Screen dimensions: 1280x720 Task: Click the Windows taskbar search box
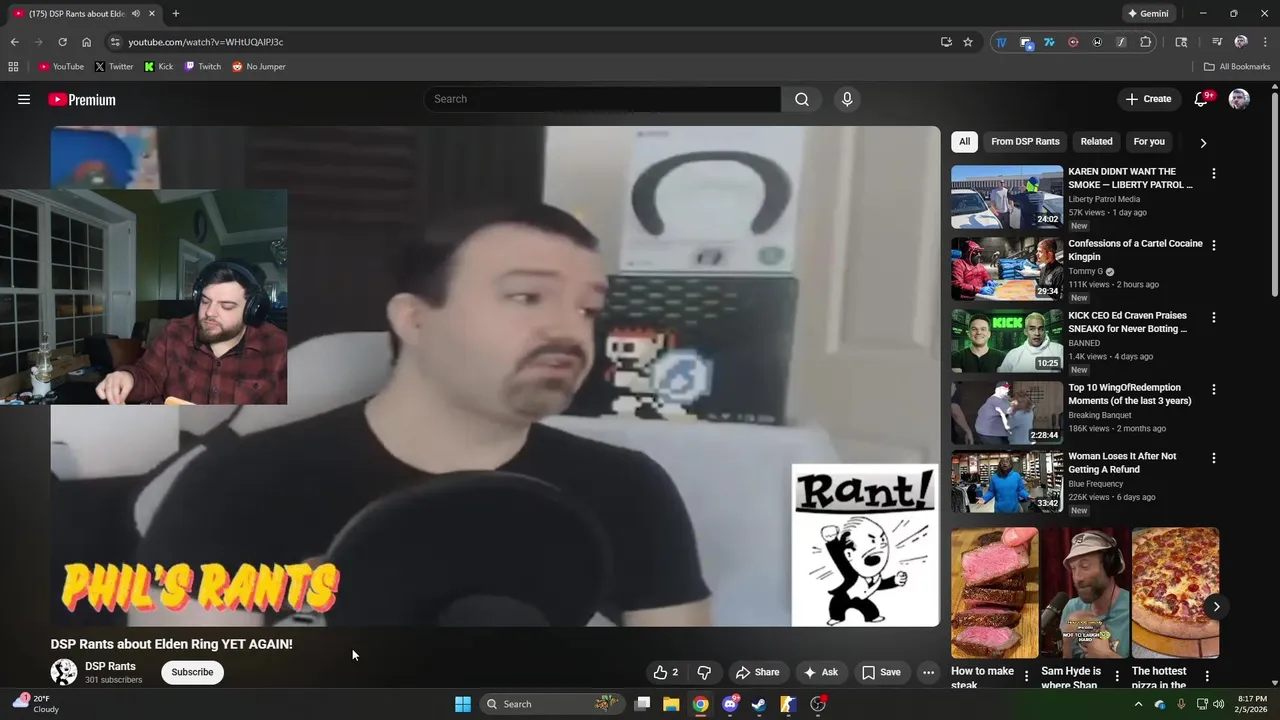(x=550, y=704)
